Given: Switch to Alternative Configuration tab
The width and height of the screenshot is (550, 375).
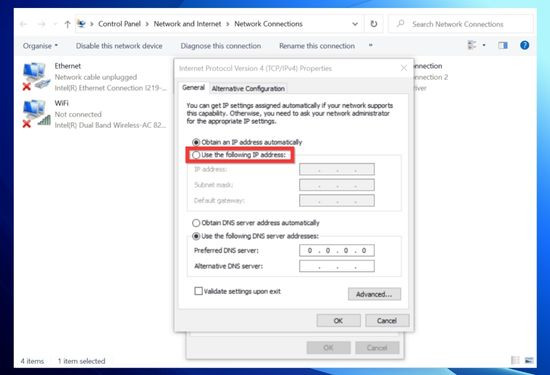Looking at the screenshot, I should [x=248, y=88].
